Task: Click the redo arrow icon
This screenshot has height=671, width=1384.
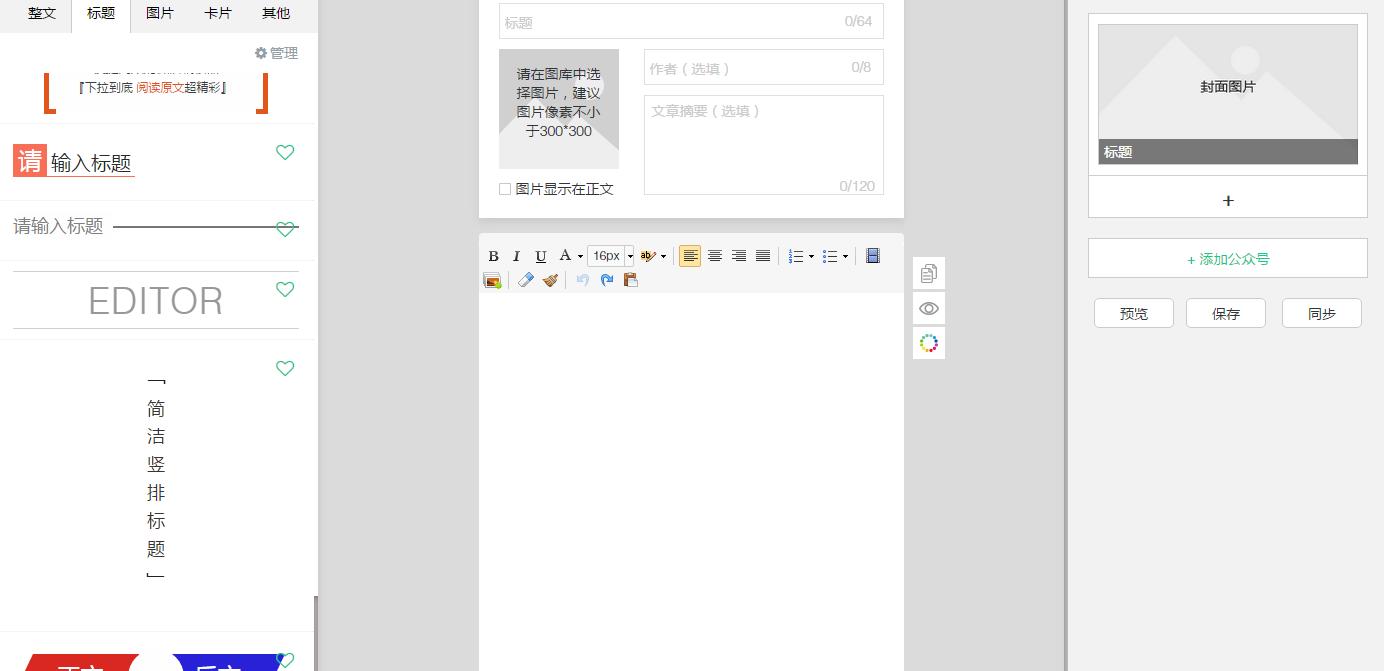Action: click(x=607, y=280)
